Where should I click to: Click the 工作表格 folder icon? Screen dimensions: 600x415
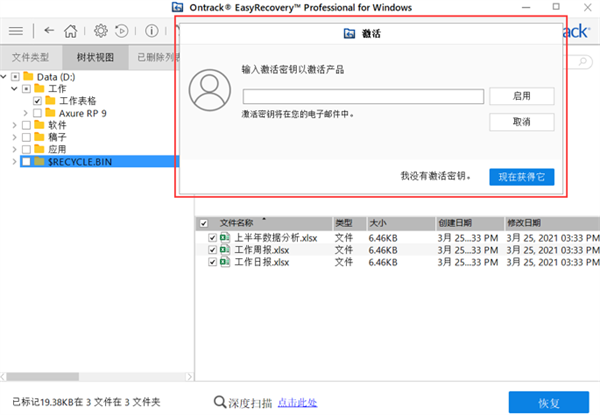(x=51, y=101)
